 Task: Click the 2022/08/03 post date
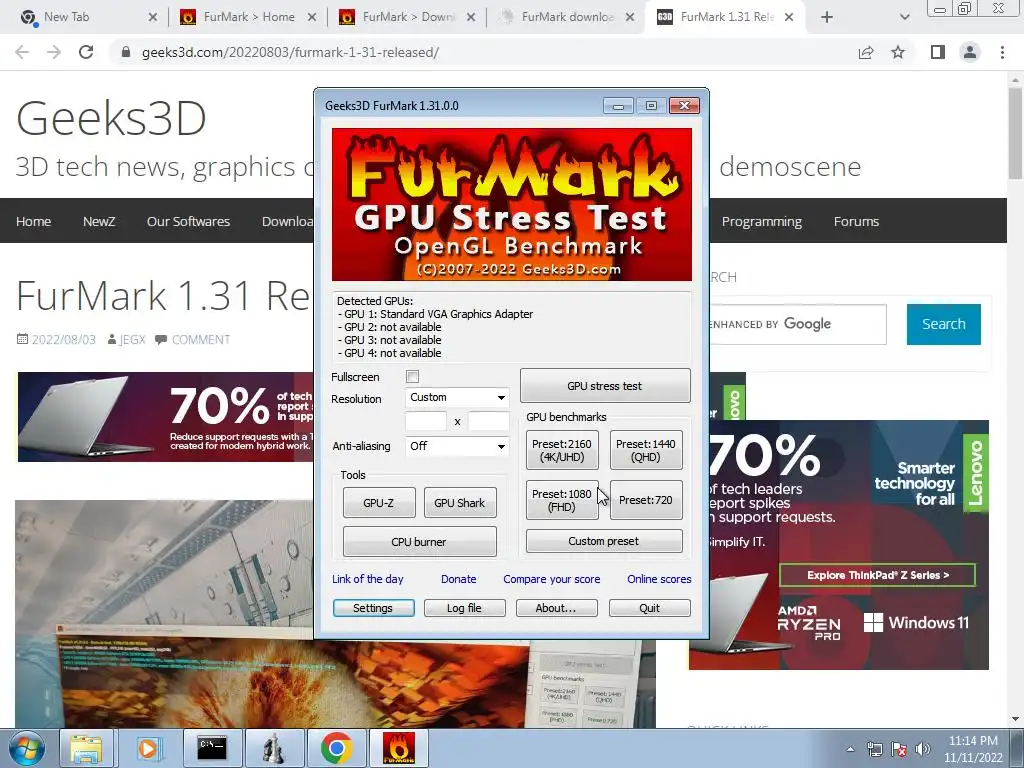click(x=63, y=340)
